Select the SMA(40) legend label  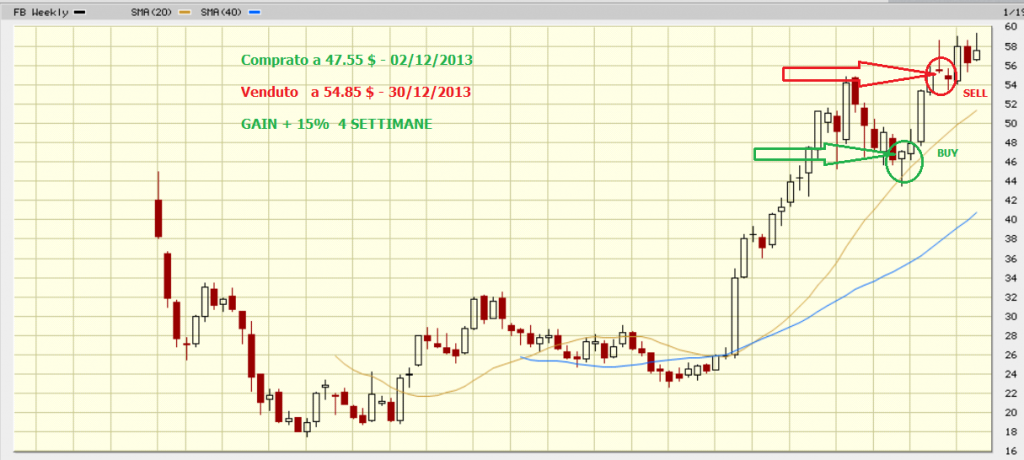point(223,12)
